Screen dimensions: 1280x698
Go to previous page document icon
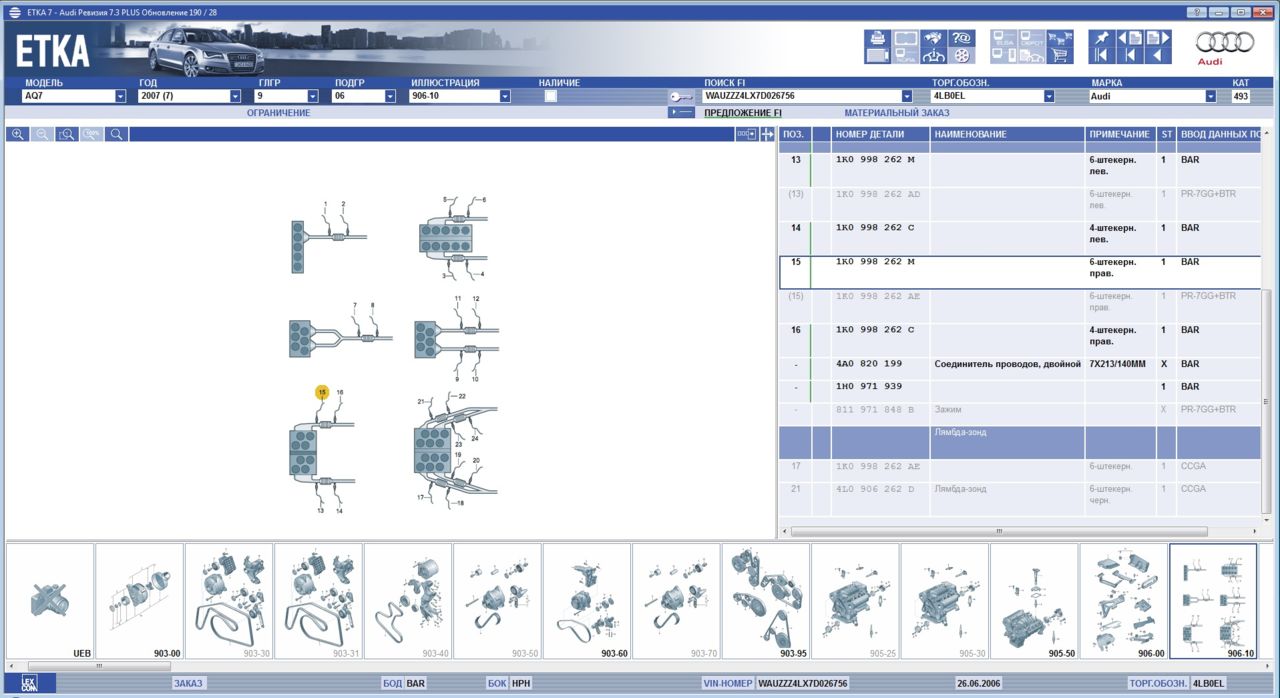pos(1130,38)
